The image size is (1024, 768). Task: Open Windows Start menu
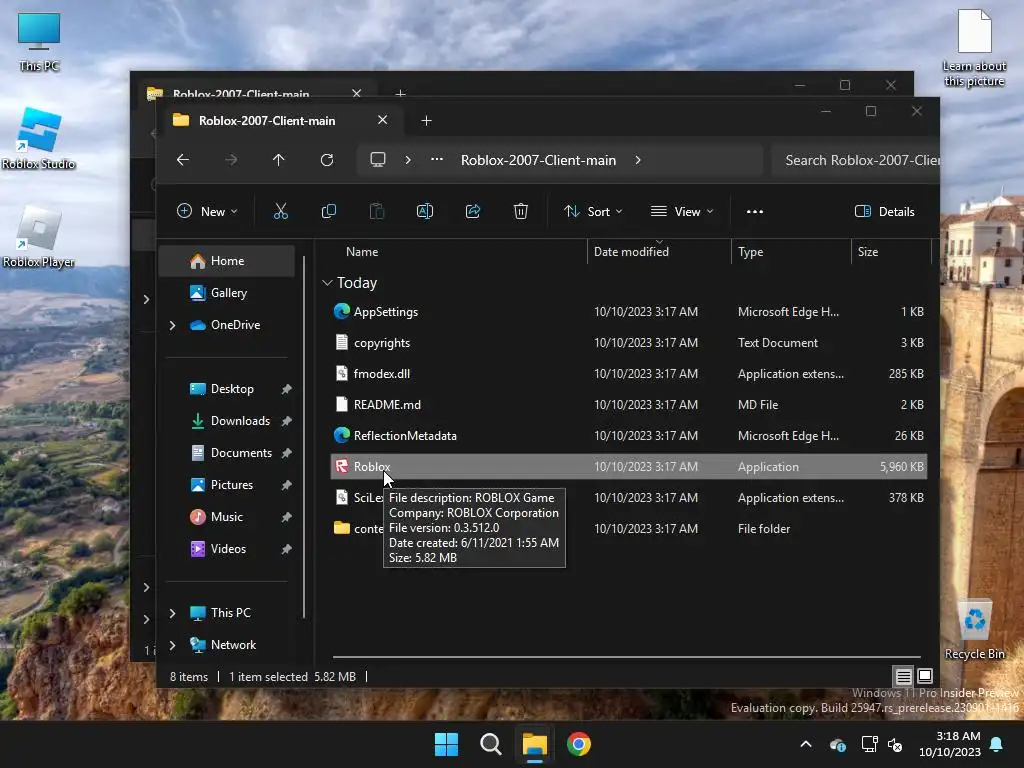tap(447, 744)
